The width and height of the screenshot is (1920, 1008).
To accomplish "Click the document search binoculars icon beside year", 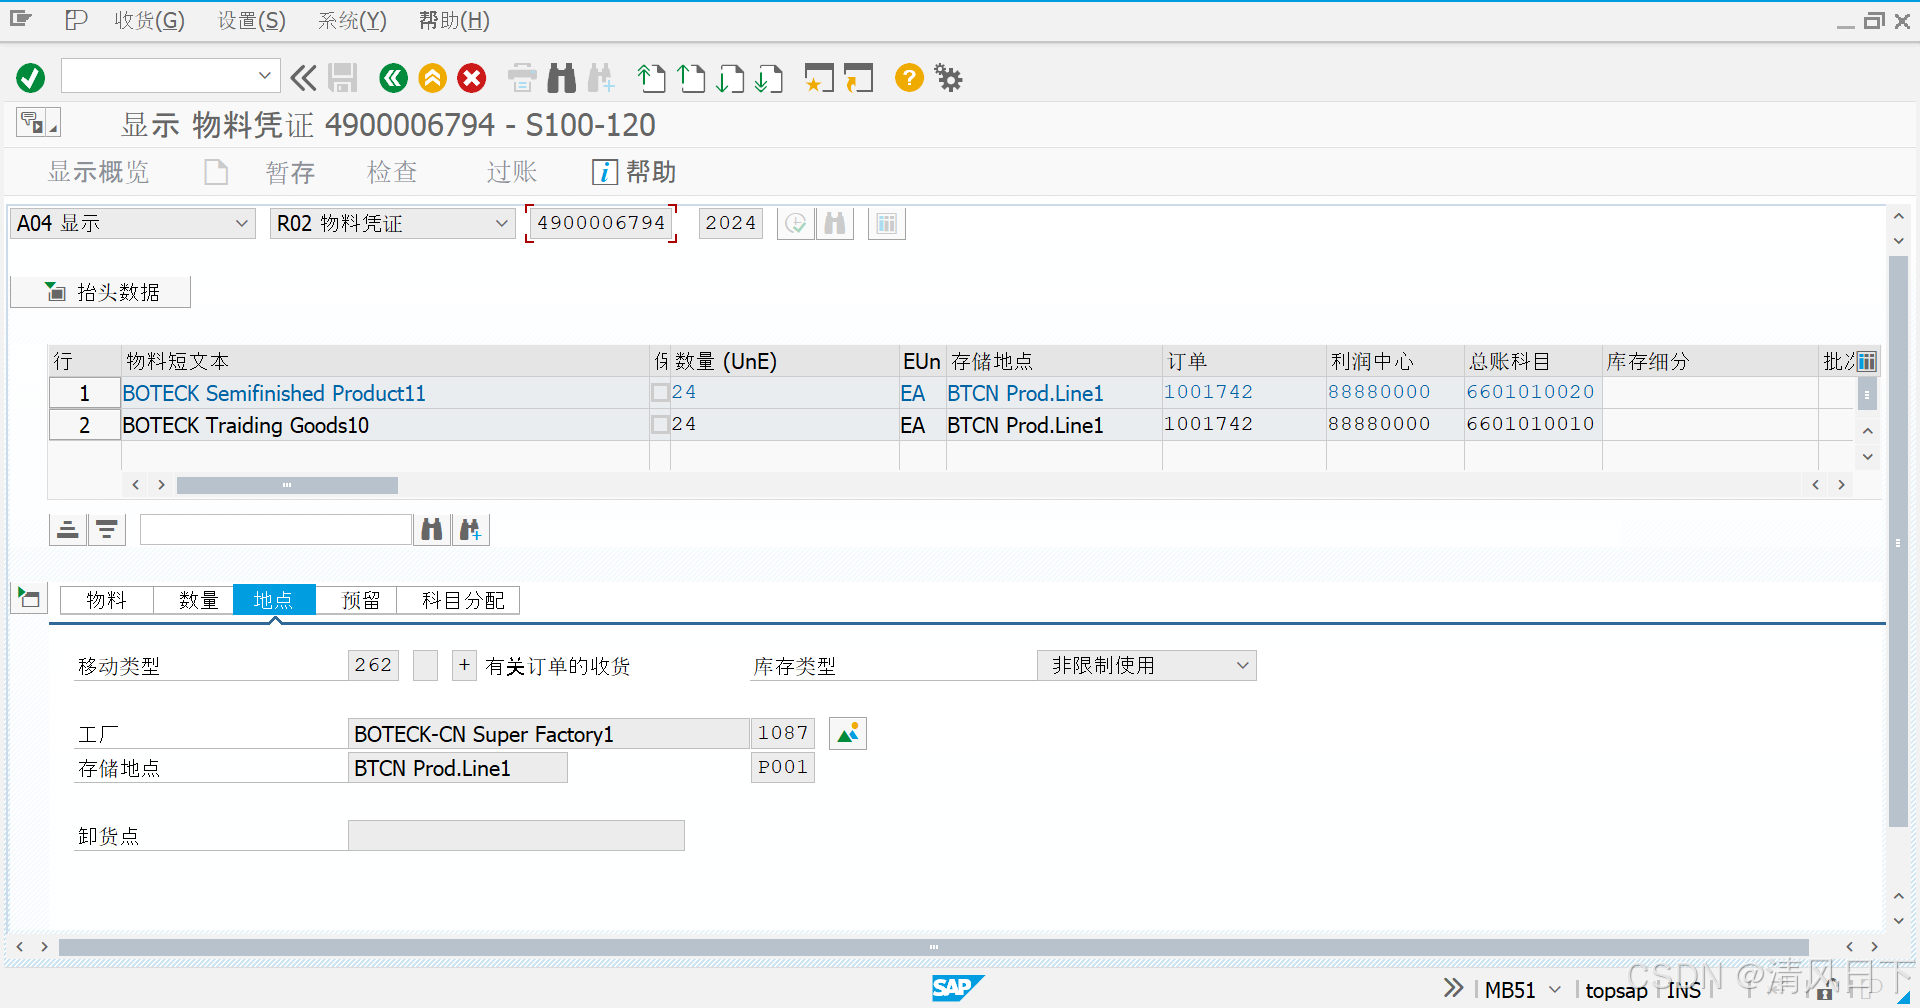I will [x=835, y=223].
